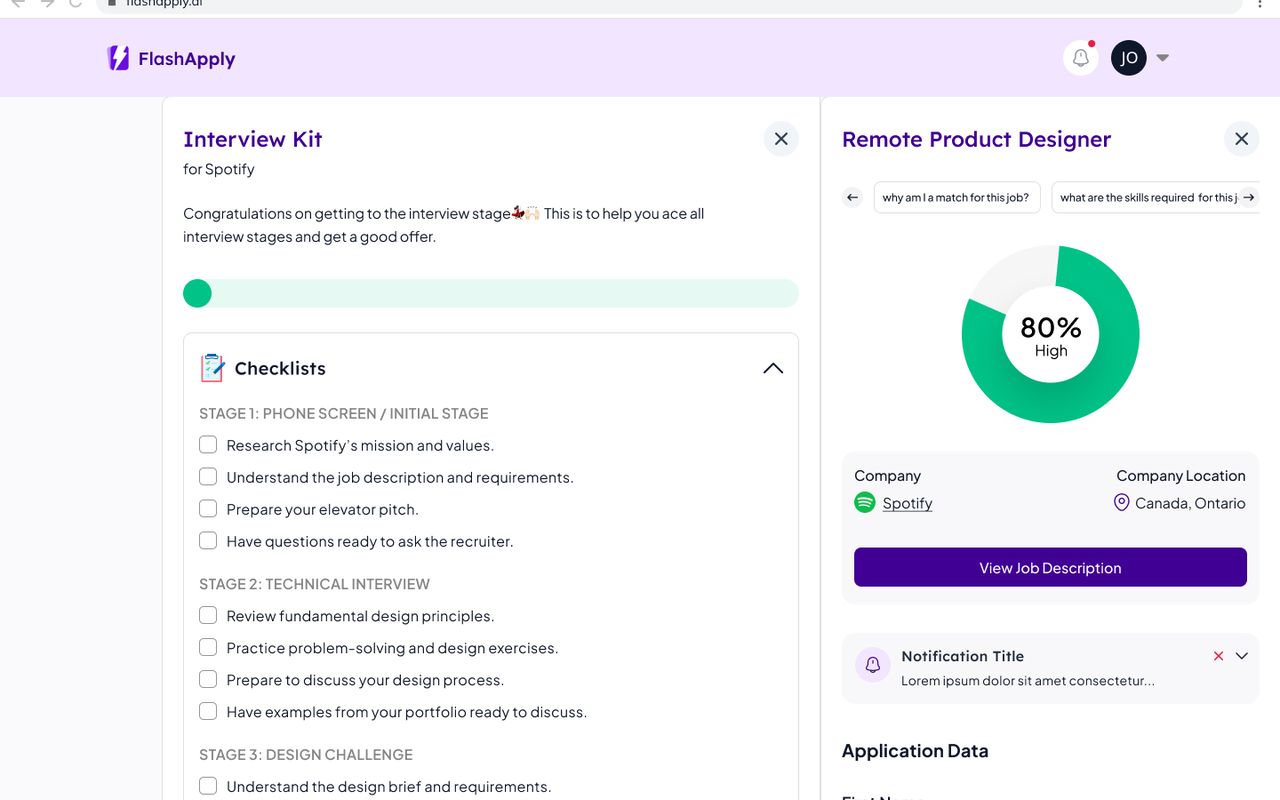Check Research Spotify's mission and values
Viewport: 1280px width, 800px height.
click(208, 444)
